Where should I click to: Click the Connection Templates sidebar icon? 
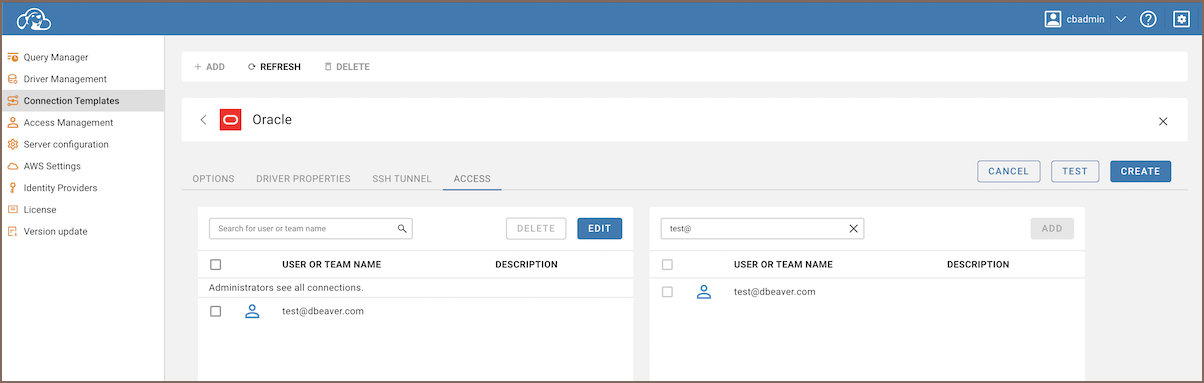13,101
